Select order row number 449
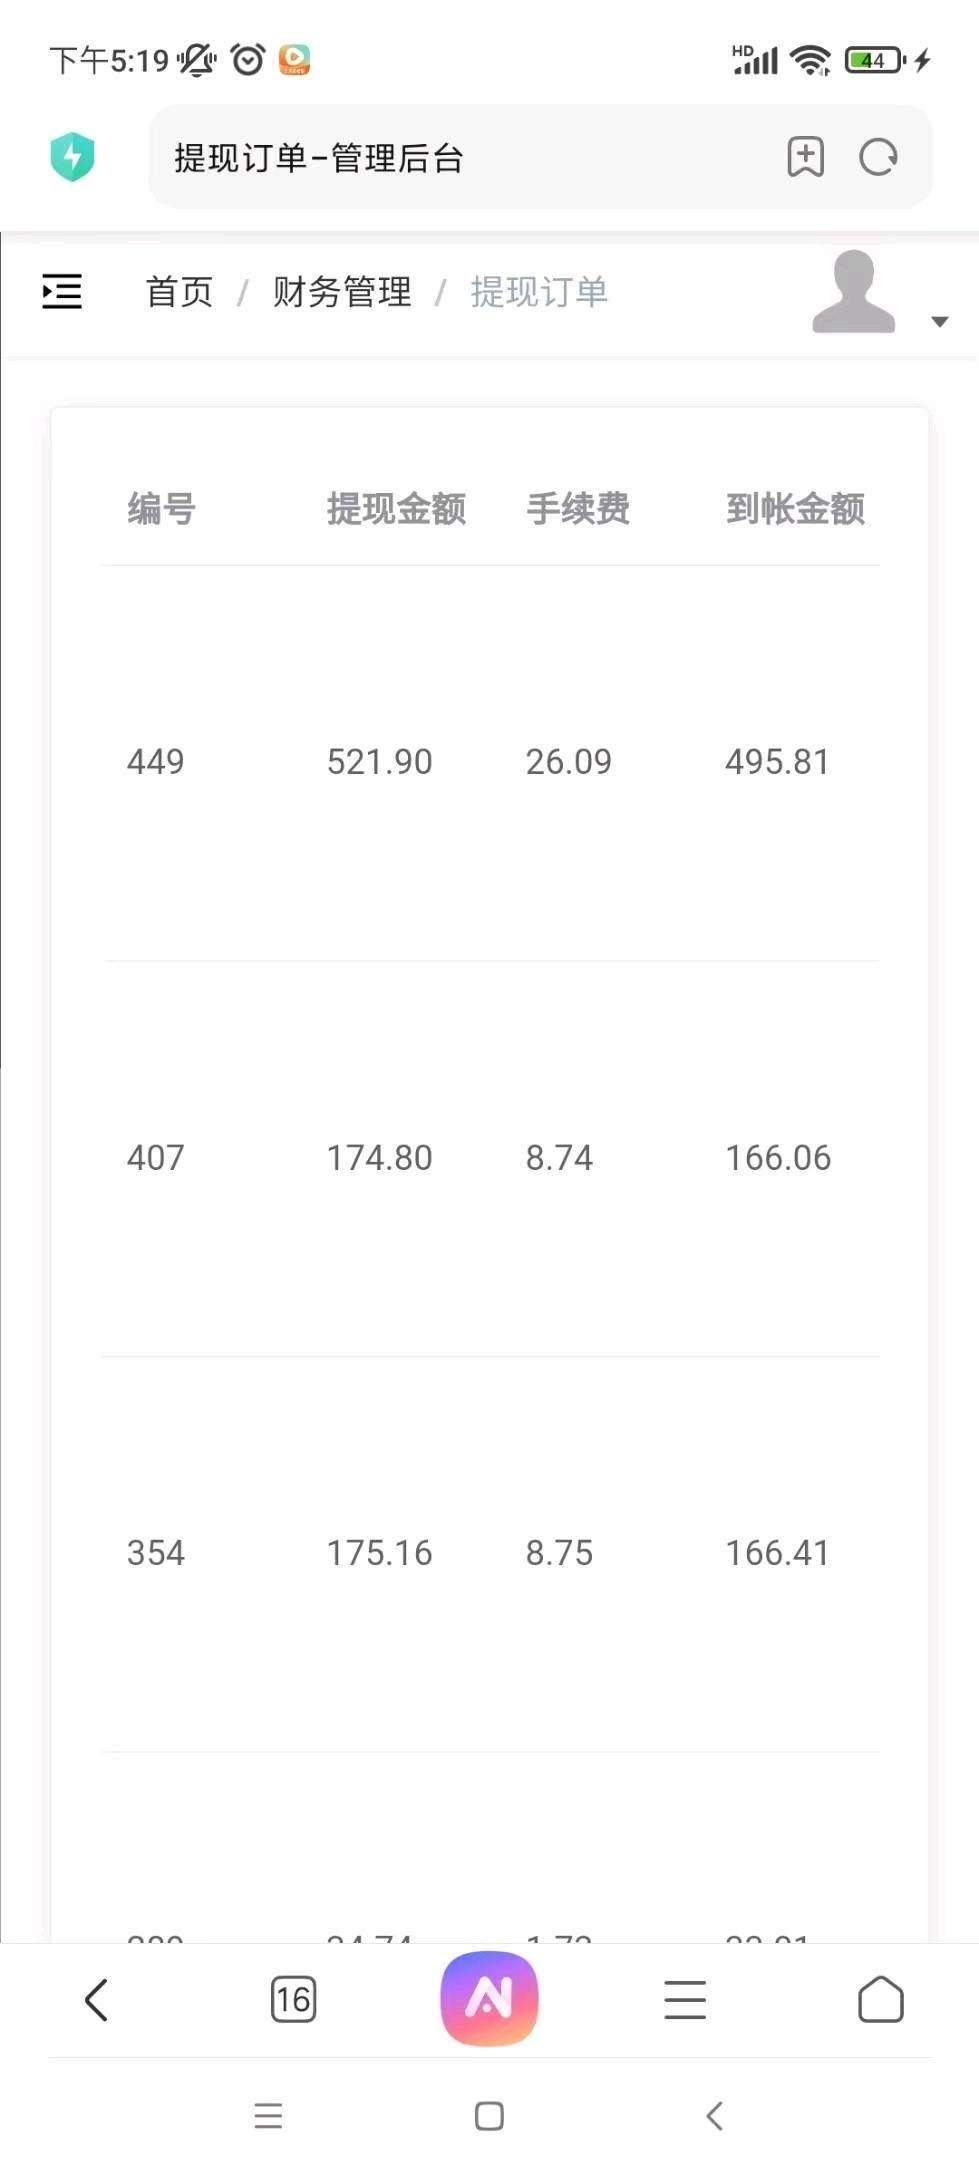This screenshot has width=979, height=2175. [x=490, y=762]
